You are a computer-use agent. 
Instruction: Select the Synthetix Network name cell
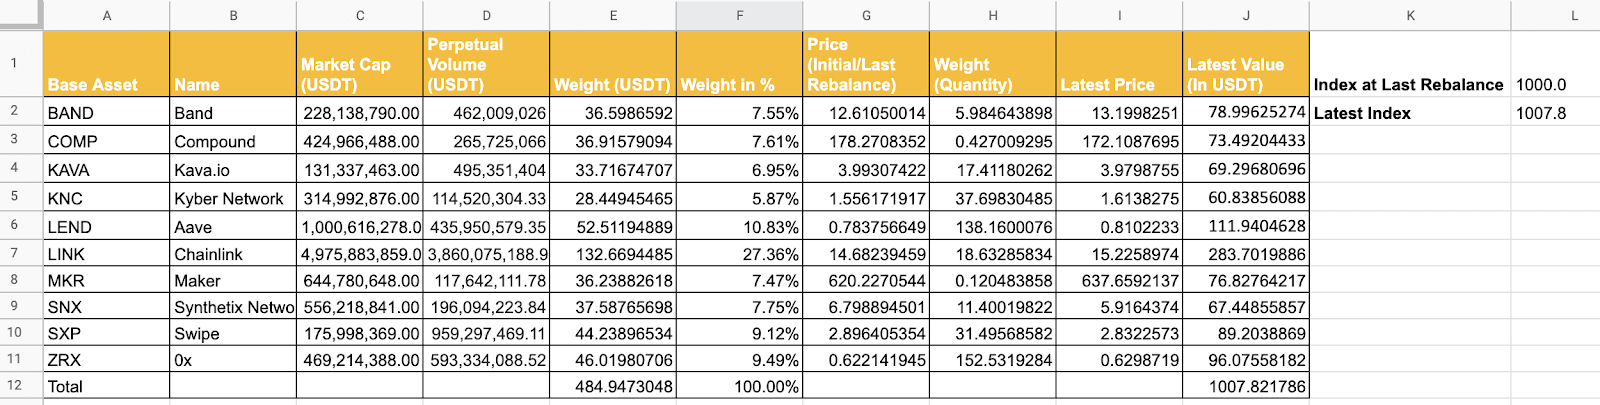(233, 307)
